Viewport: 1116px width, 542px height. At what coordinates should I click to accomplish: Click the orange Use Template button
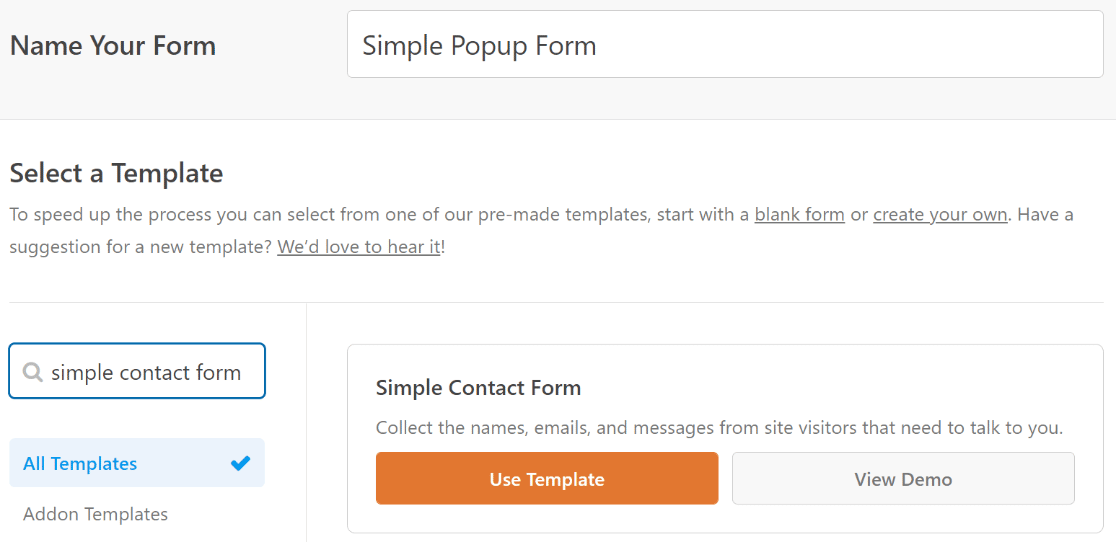pos(547,479)
